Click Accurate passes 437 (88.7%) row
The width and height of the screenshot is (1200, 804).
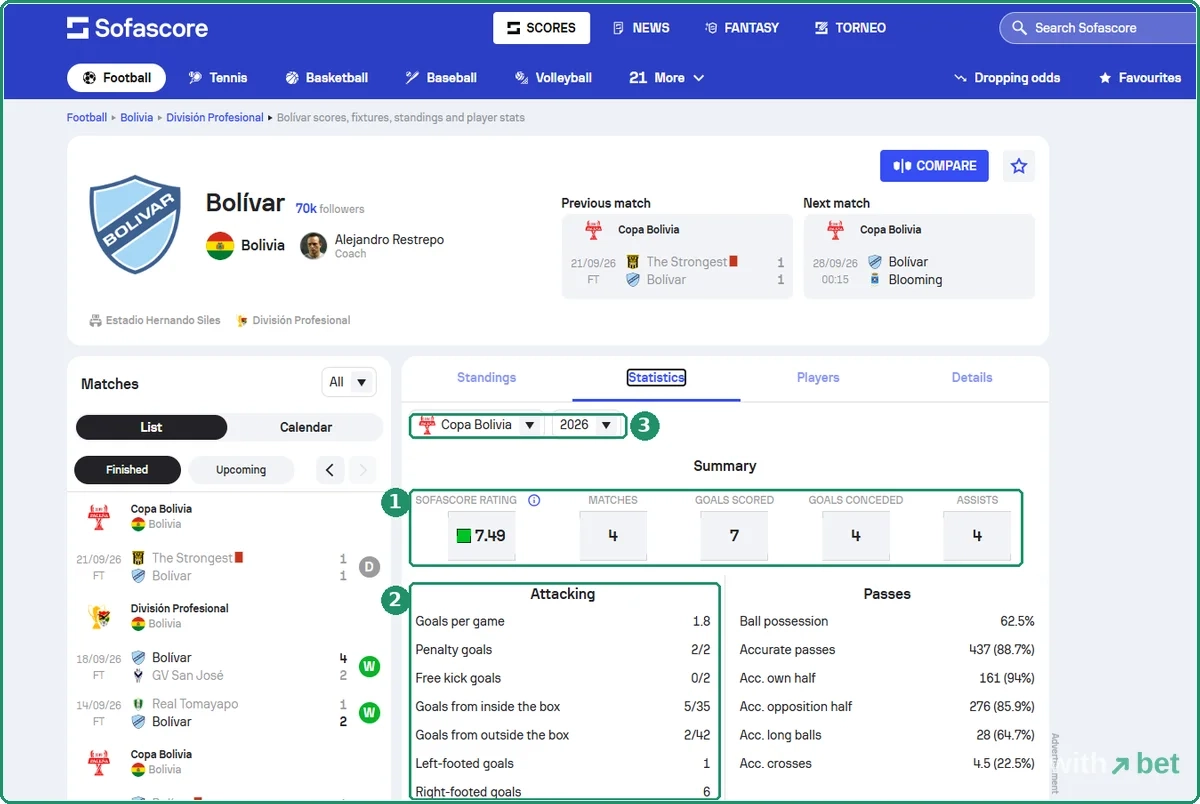887,650
